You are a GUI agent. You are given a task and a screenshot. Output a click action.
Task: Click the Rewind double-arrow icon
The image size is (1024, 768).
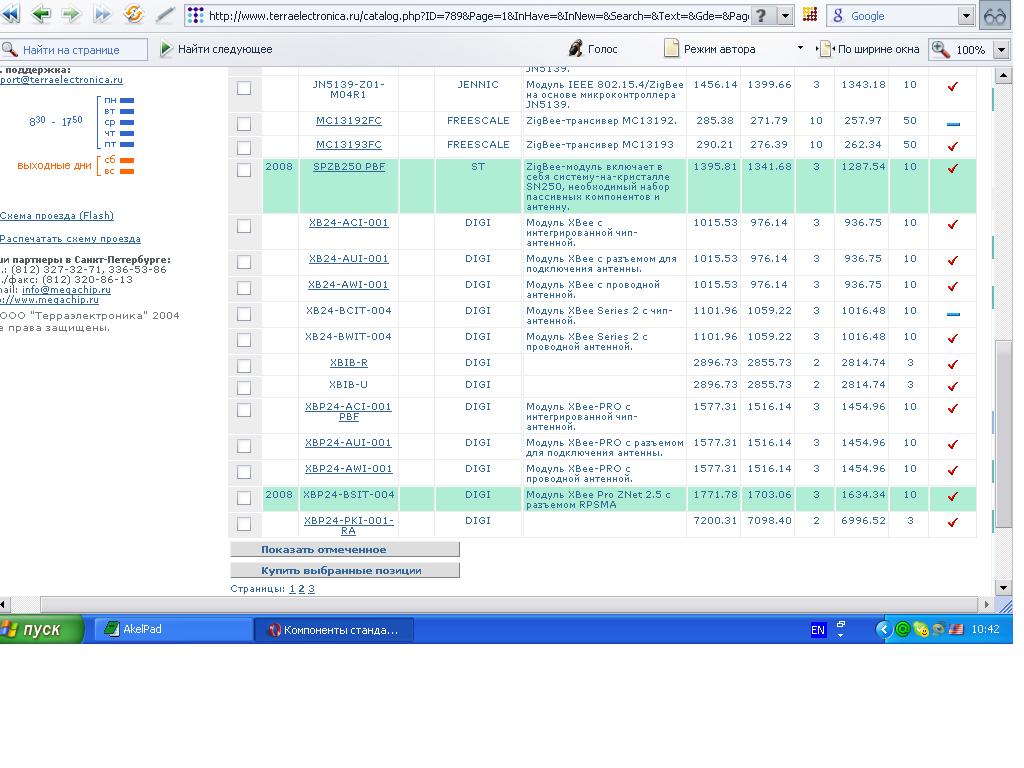click(10, 15)
